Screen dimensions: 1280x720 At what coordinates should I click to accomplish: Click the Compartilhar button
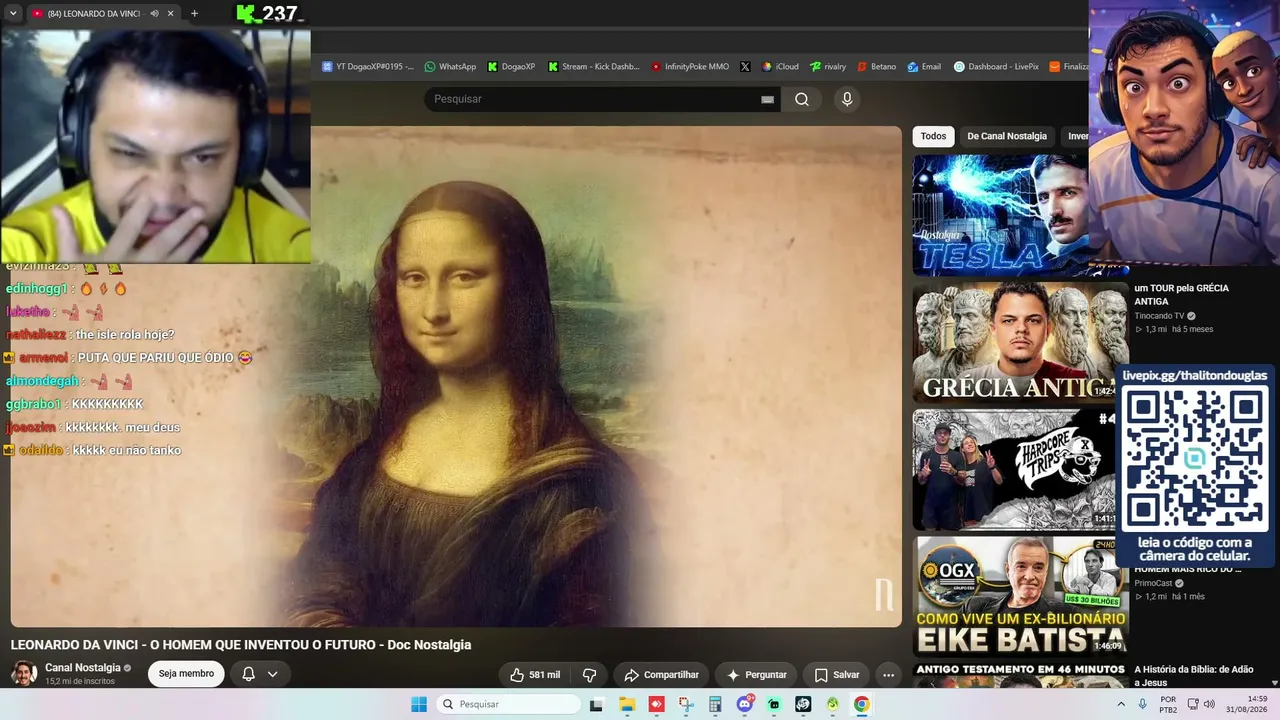661,675
